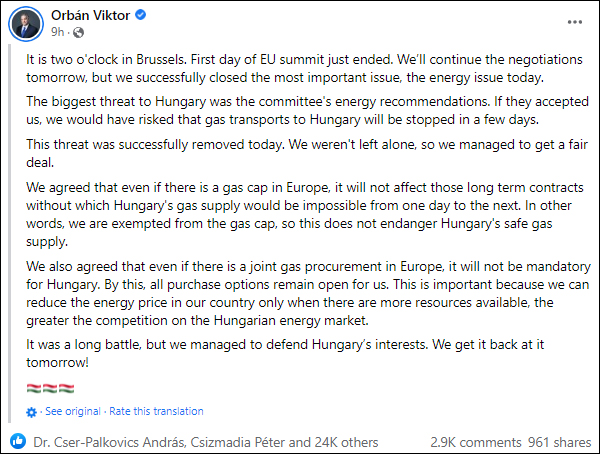Click the post's opening paragraph about Brussels
Viewport: 600px width, 454px height.
click(299, 68)
